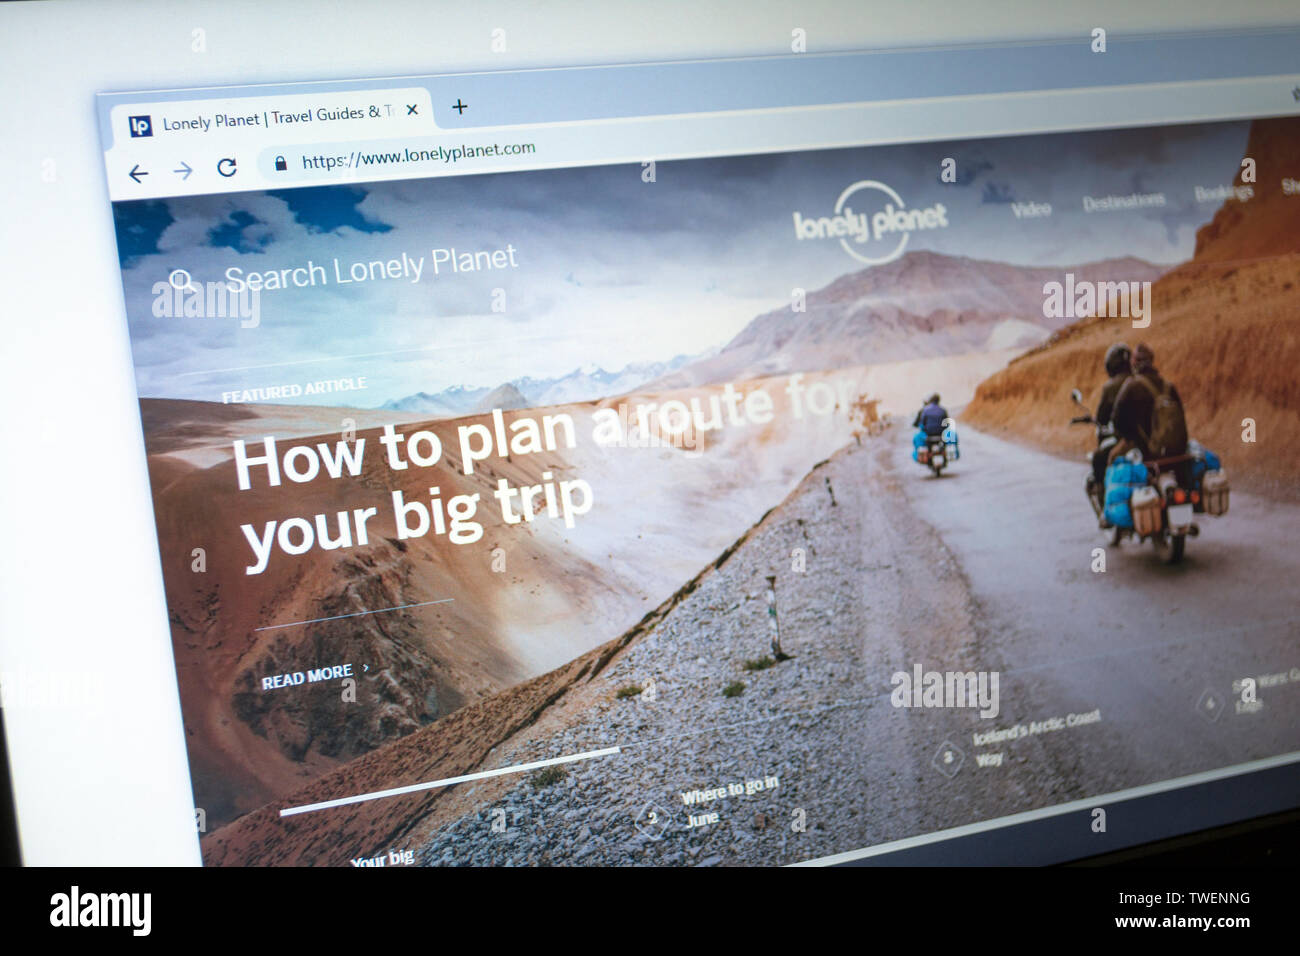The image size is (1300, 956).
Task: Click the browser forward arrow
Action: click(x=183, y=171)
